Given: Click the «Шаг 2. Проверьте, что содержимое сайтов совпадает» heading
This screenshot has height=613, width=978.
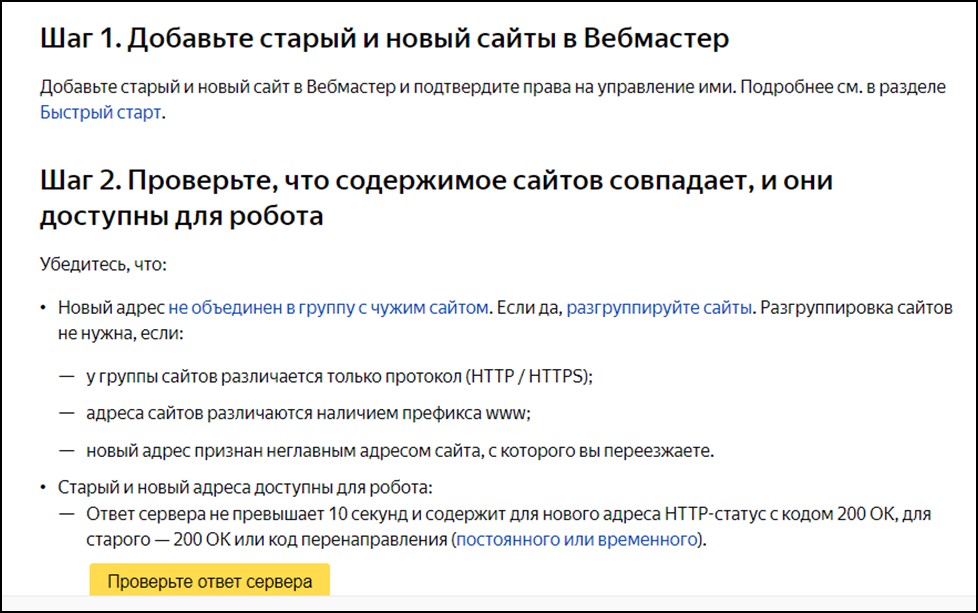Looking at the screenshot, I should [x=436, y=198].
